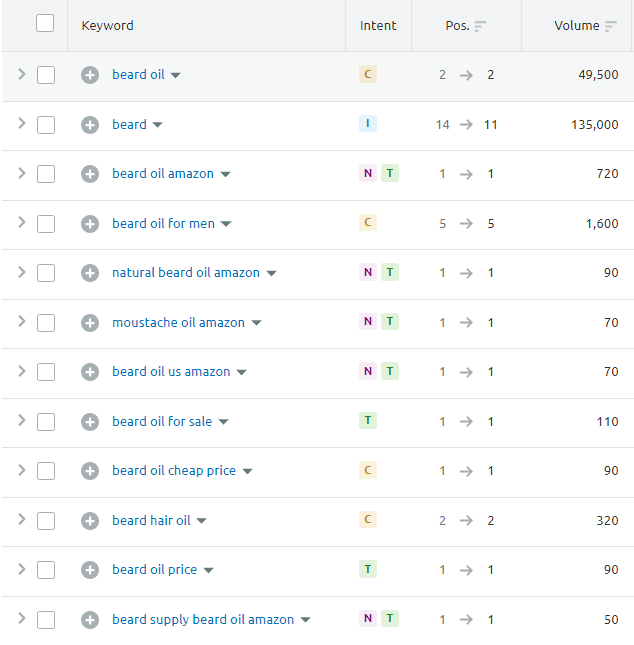The width and height of the screenshot is (634, 645).
Task: Sort by Volume using the sort icon
Action: [x=610, y=26]
